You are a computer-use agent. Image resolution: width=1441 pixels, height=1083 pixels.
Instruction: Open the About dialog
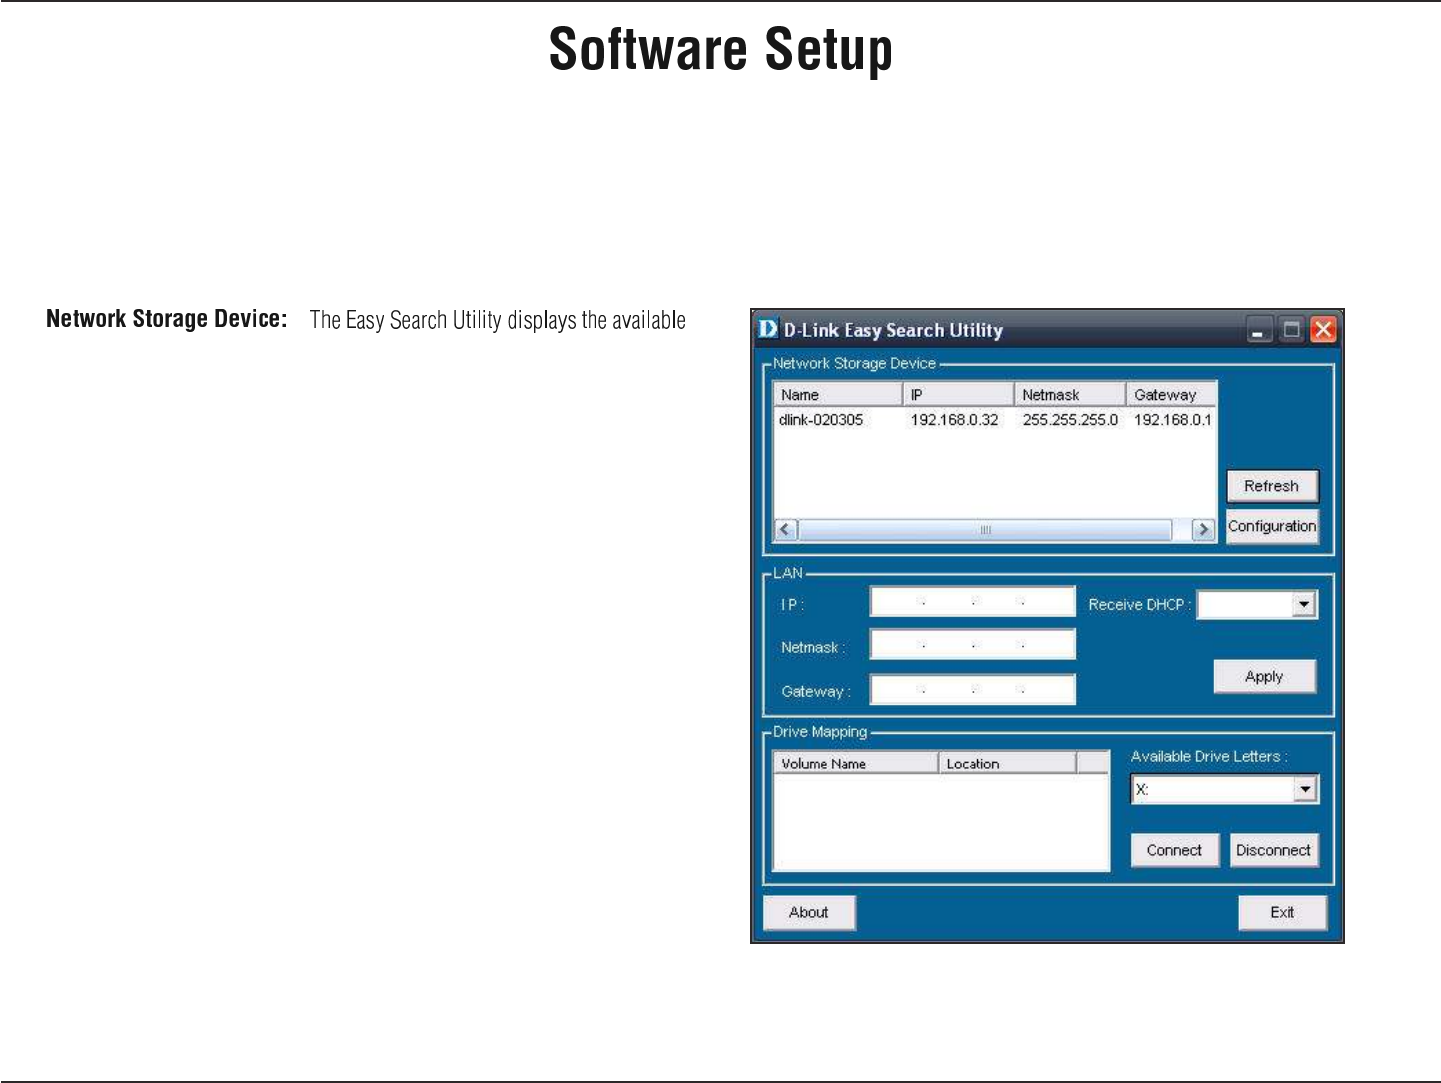coord(809,912)
